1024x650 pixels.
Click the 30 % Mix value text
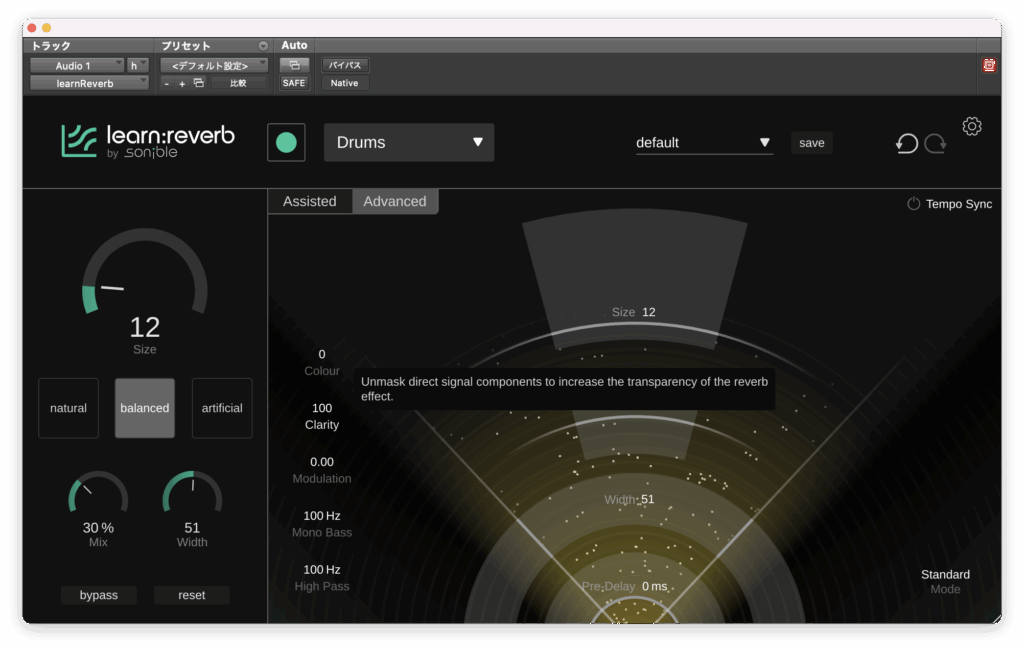[x=98, y=528]
